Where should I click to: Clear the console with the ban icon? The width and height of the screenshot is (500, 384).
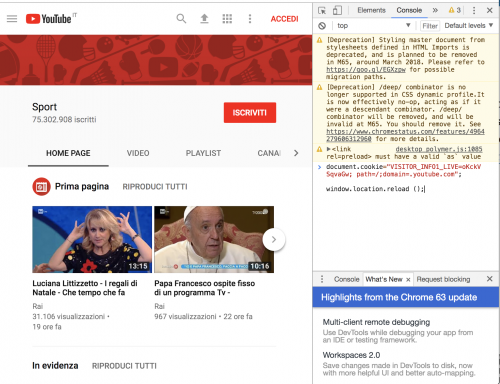pos(322,26)
